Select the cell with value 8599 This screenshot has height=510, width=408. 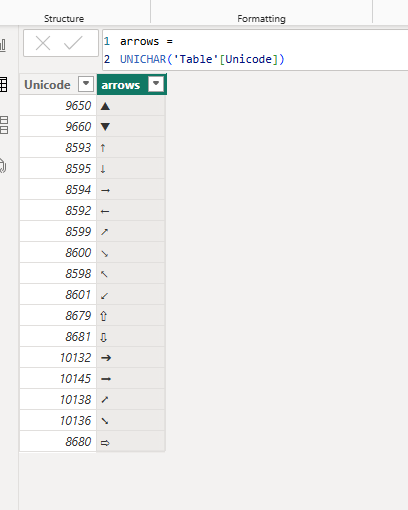click(x=58, y=232)
